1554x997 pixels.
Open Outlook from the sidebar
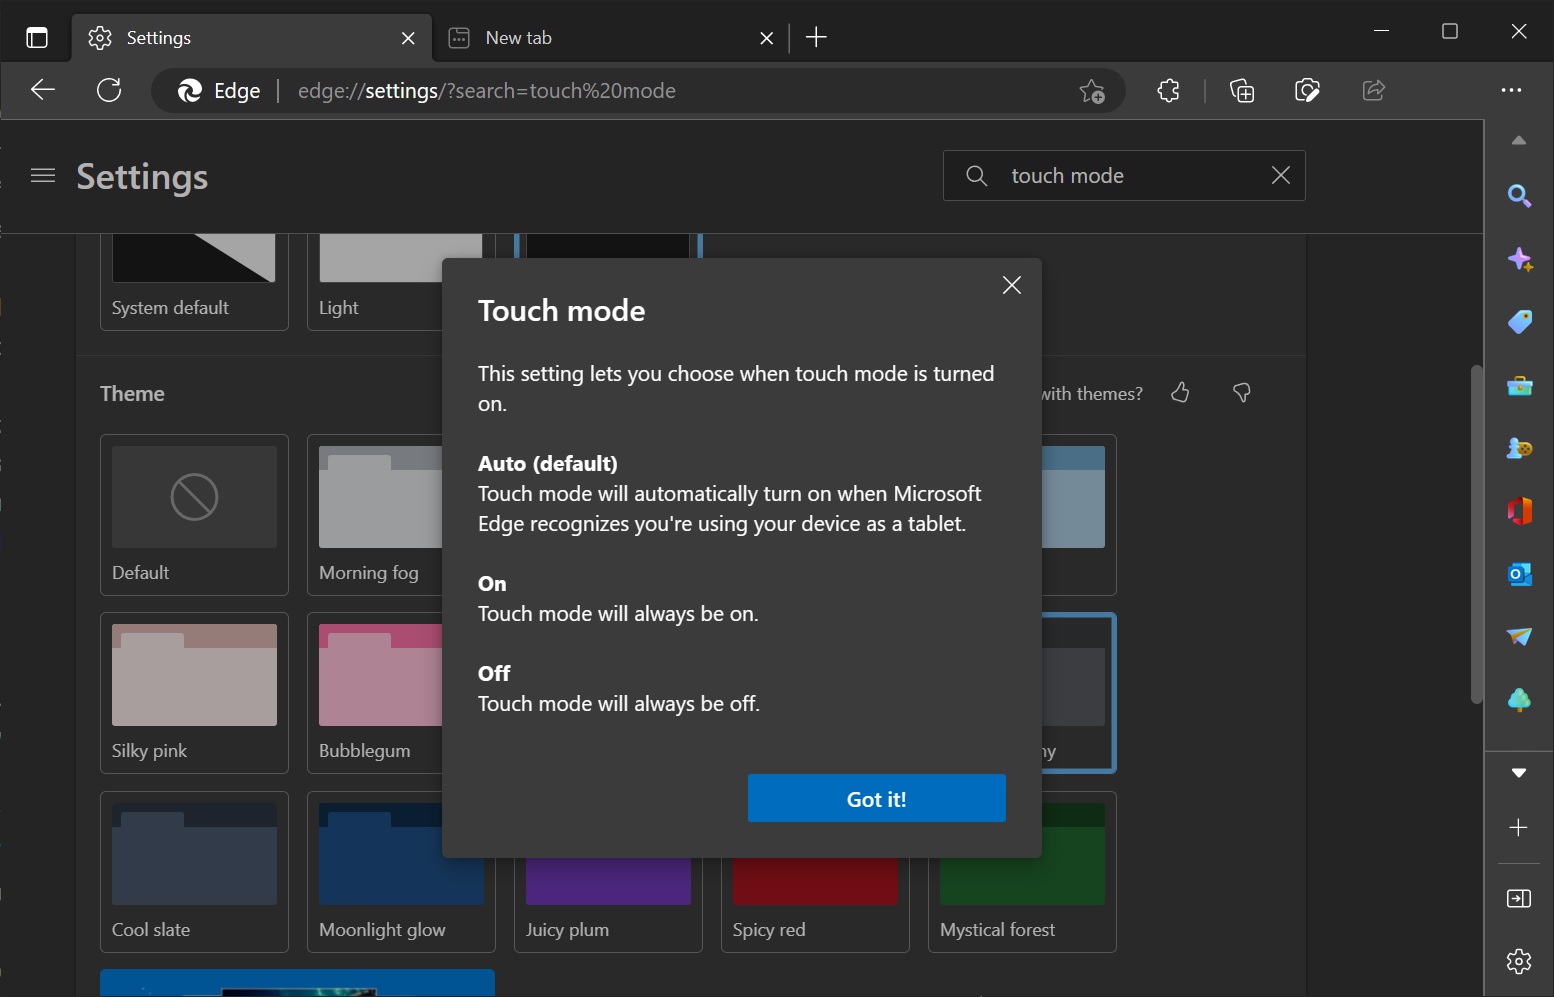pyautogui.click(x=1519, y=574)
